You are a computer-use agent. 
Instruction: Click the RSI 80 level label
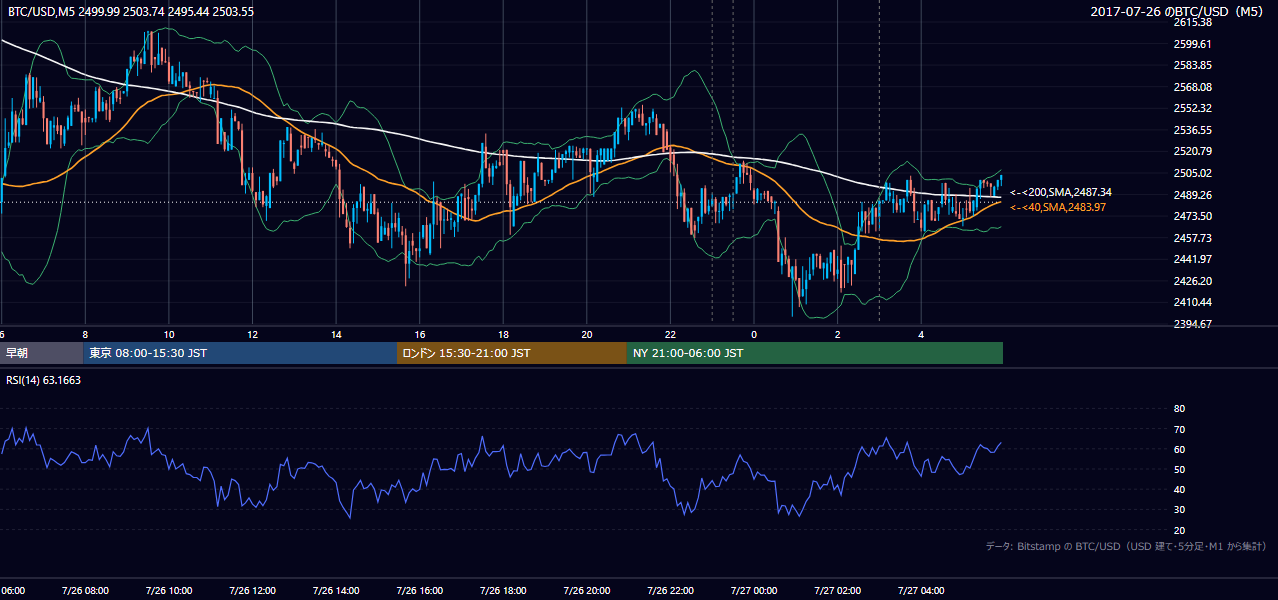coord(1179,409)
